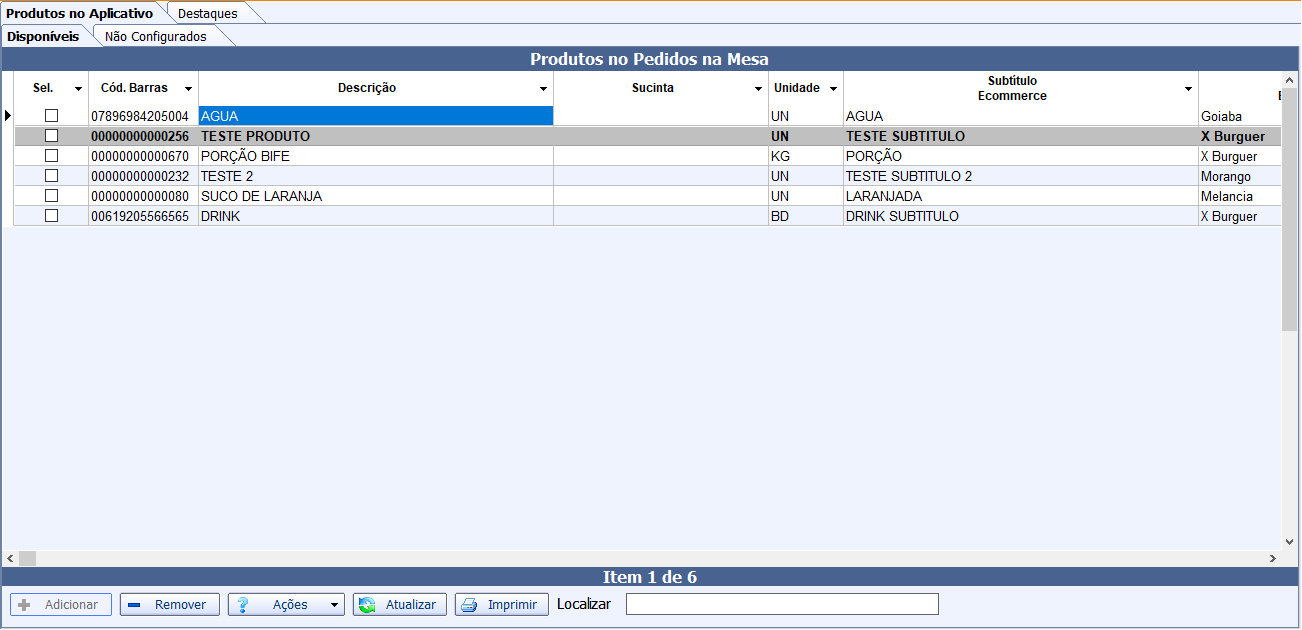Click the Atualizar refresh icon
1302x630 pixels.
click(367, 605)
